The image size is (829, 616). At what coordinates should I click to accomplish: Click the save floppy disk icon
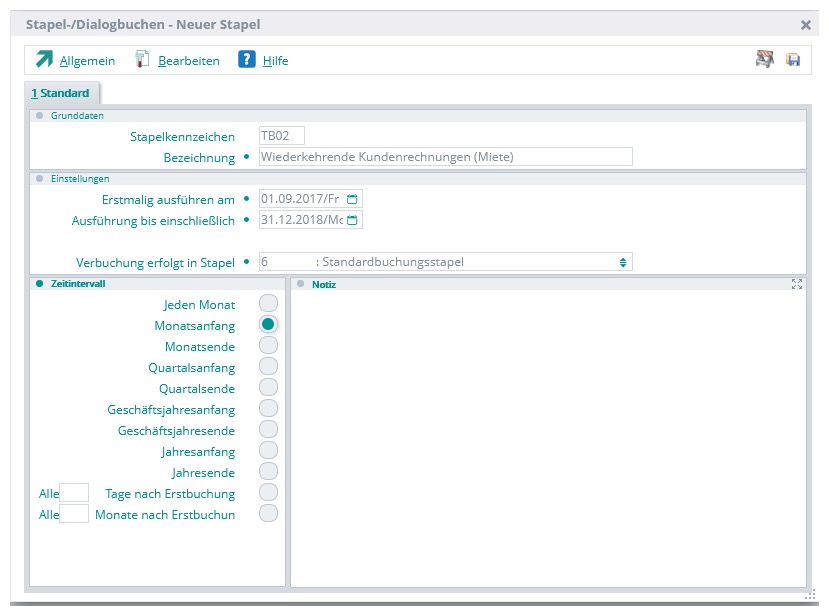pos(793,60)
